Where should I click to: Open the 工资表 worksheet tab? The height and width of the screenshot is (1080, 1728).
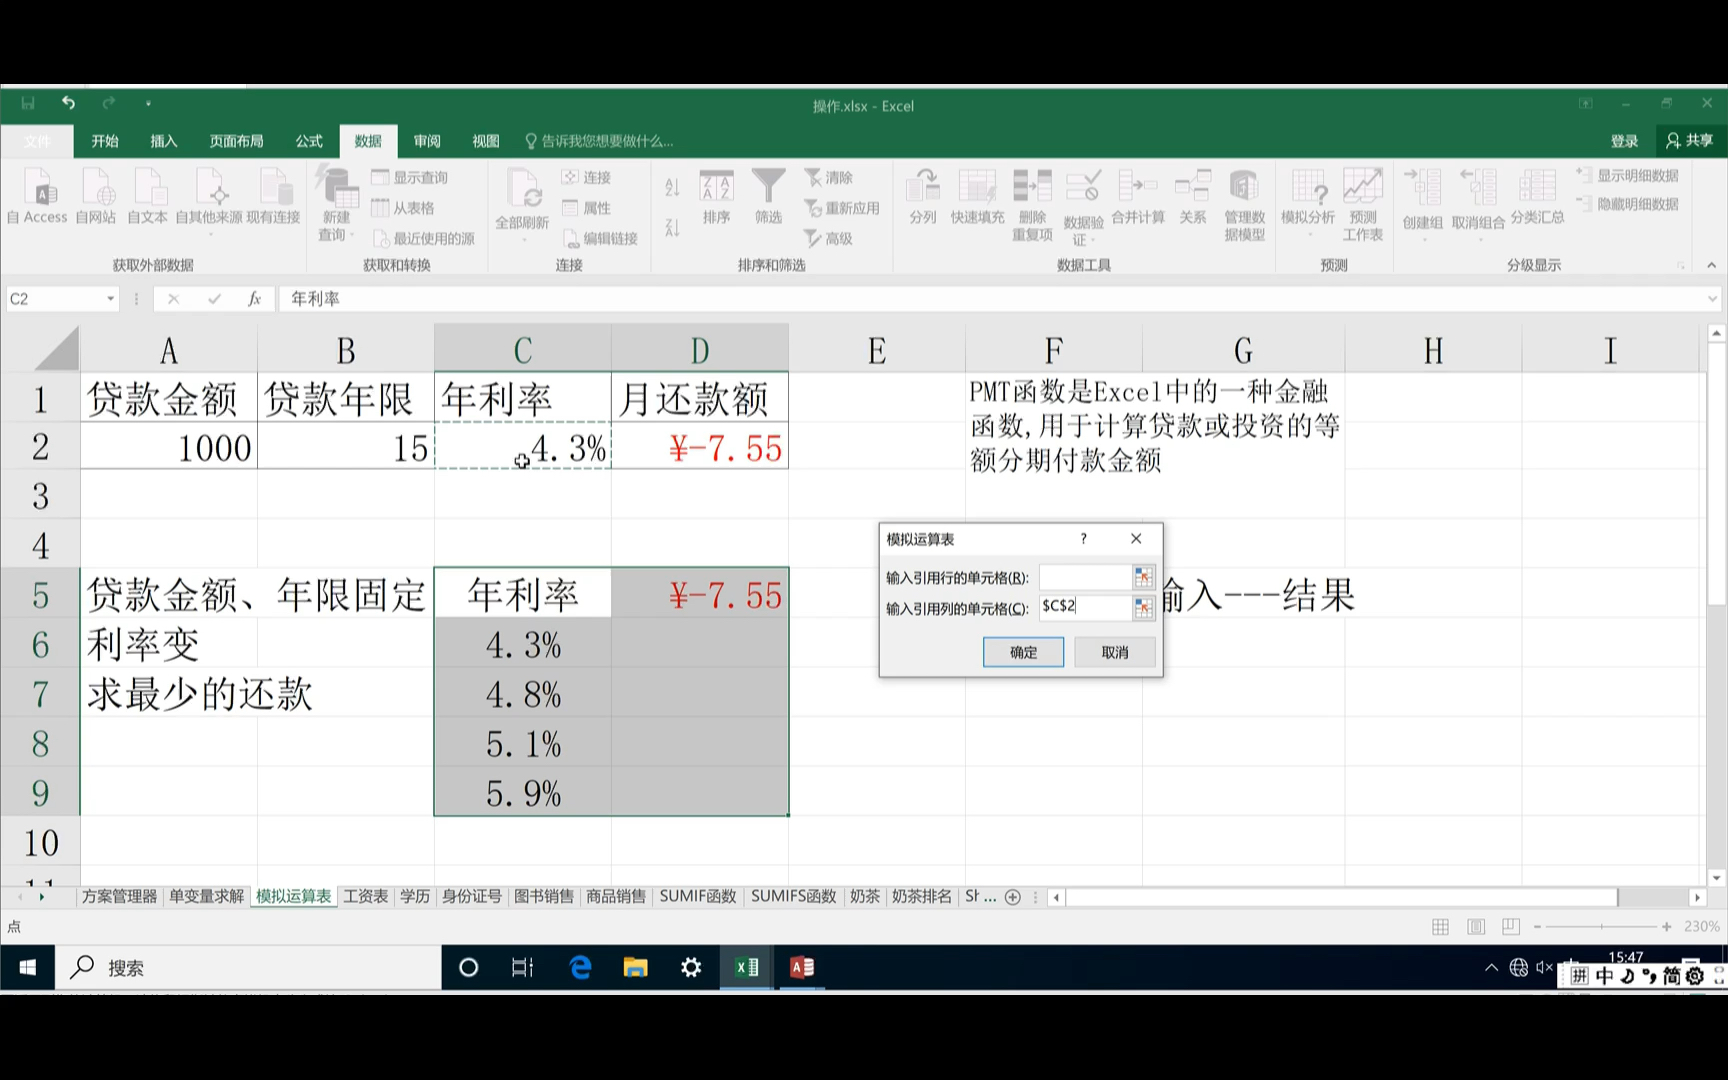tap(365, 896)
